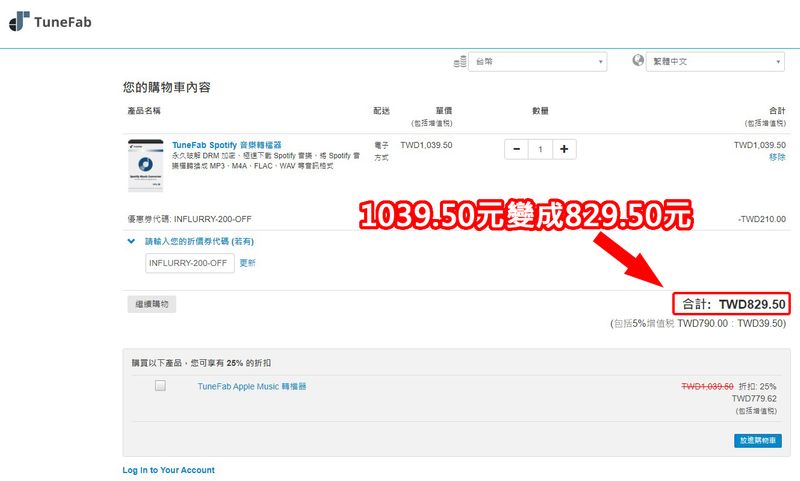Collapse the coupon code section chevron

pyautogui.click(x=131, y=241)
